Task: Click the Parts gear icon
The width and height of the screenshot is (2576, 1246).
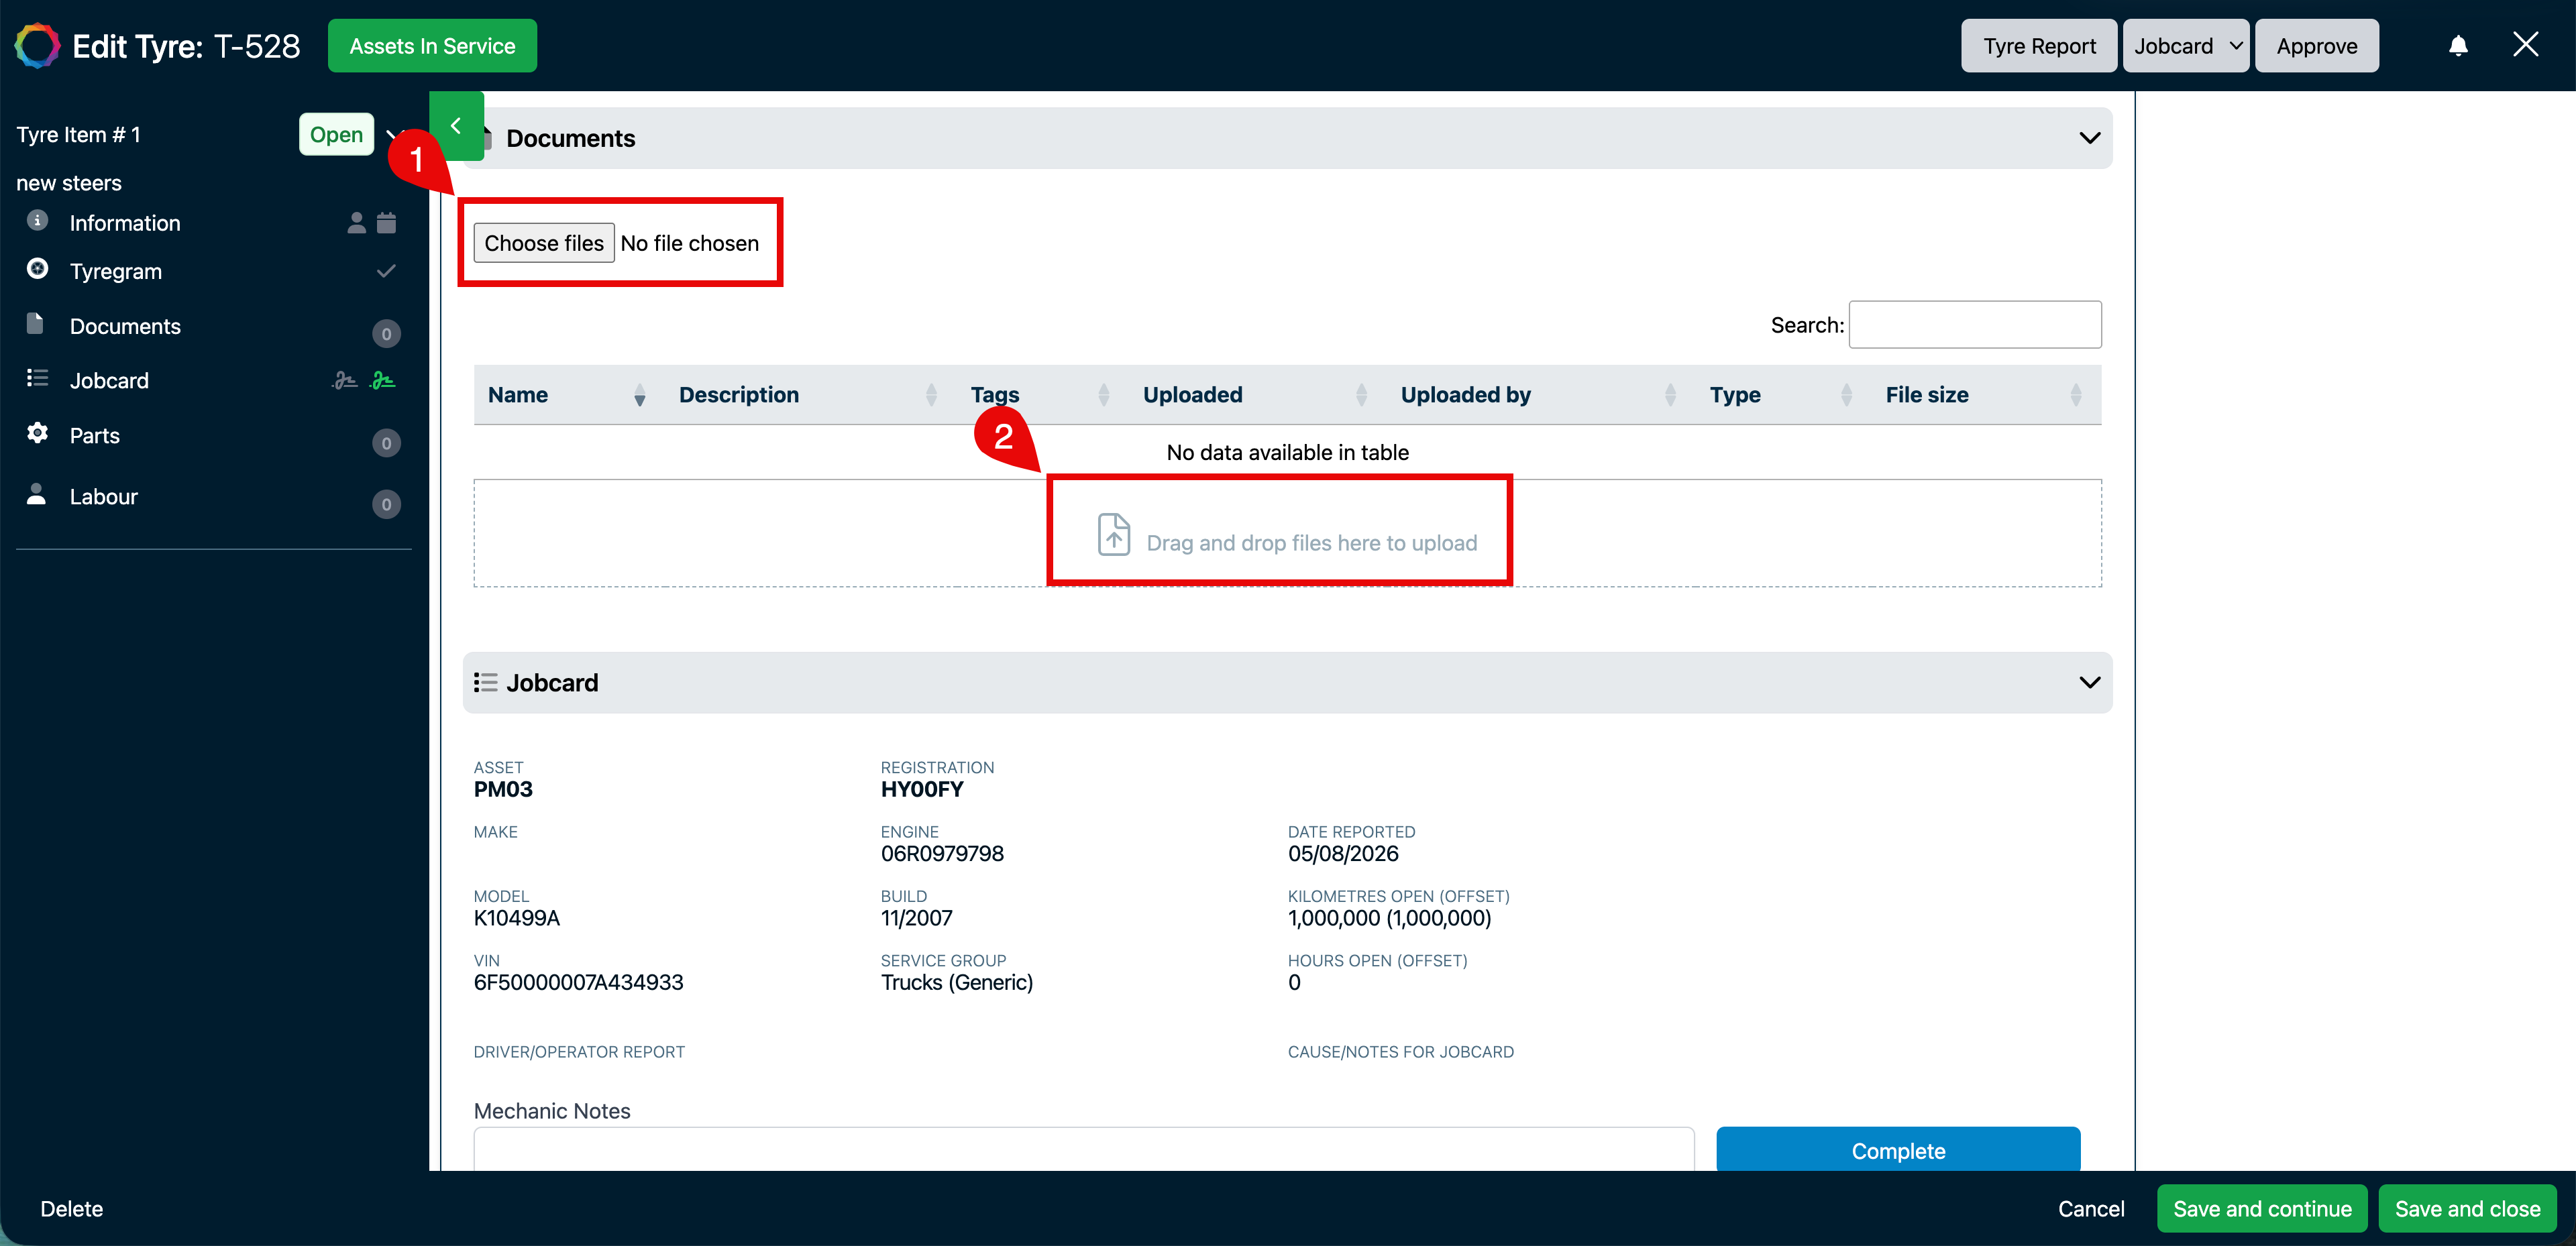Action: tap(37, 433)
